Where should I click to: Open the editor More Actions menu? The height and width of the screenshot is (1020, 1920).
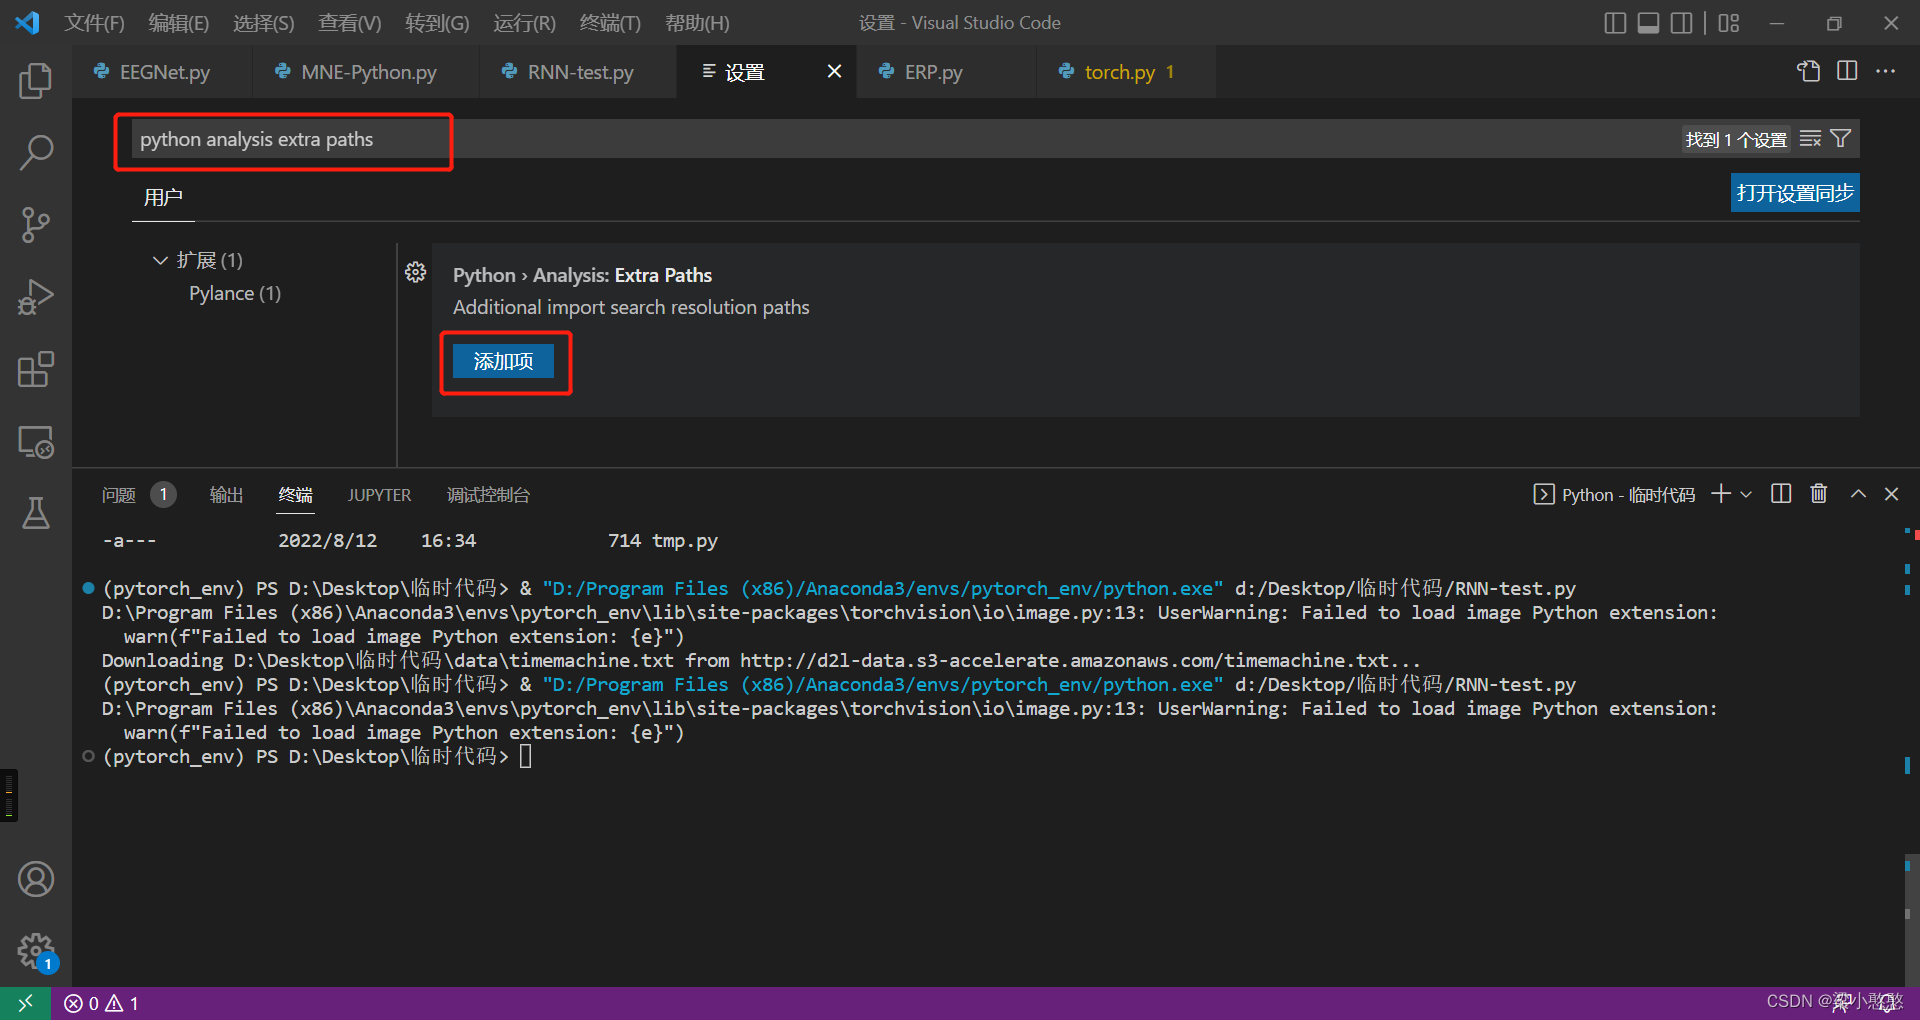[1885, 71]
